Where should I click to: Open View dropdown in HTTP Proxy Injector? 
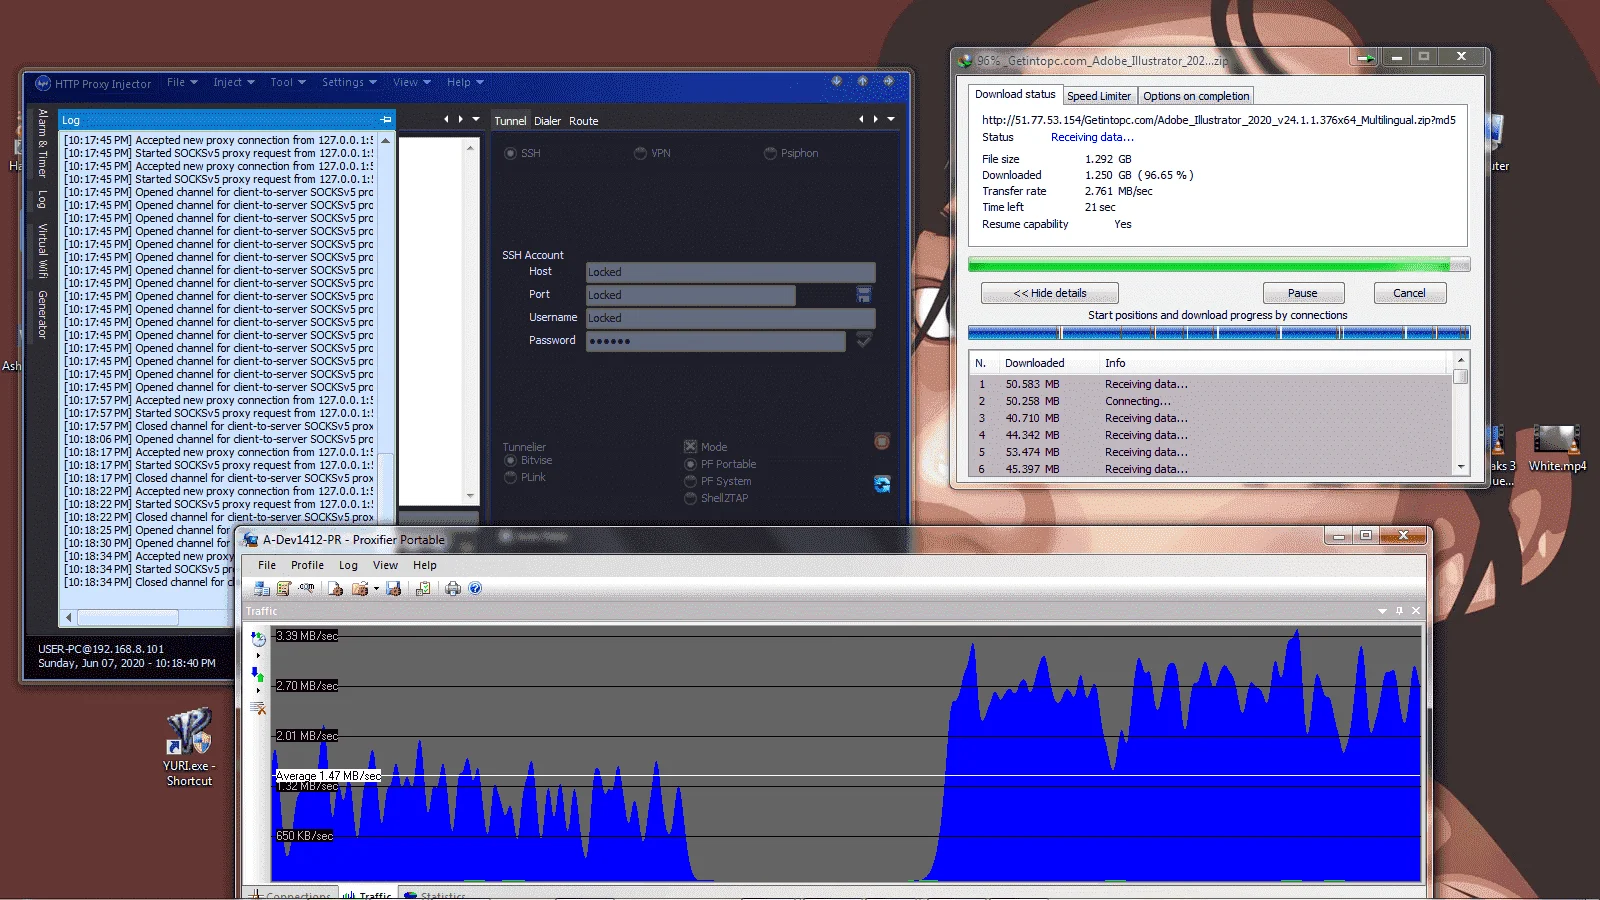(x=412, y=82)
